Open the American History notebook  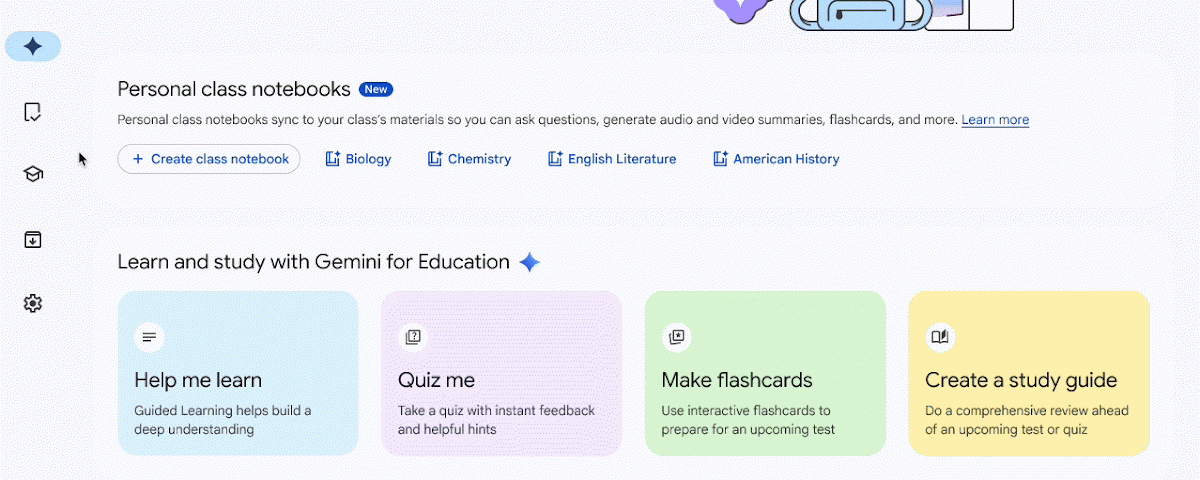[786, 159]
